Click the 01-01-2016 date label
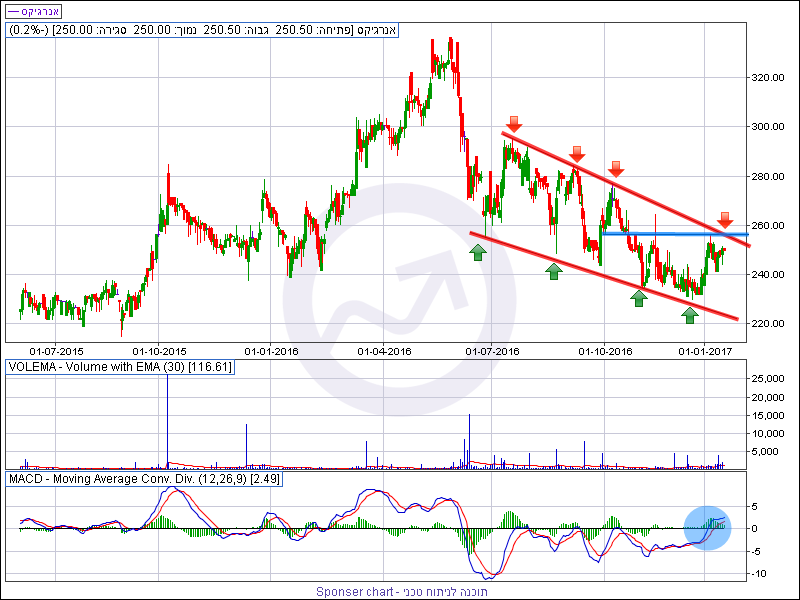Screen dimensions: 800x600 (271, 352)
